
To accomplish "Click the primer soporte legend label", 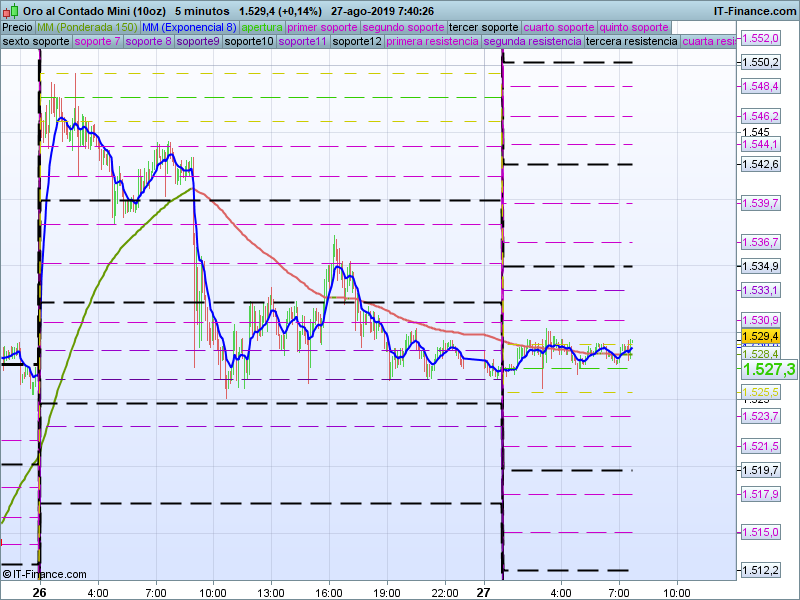I will coord(322,27).
